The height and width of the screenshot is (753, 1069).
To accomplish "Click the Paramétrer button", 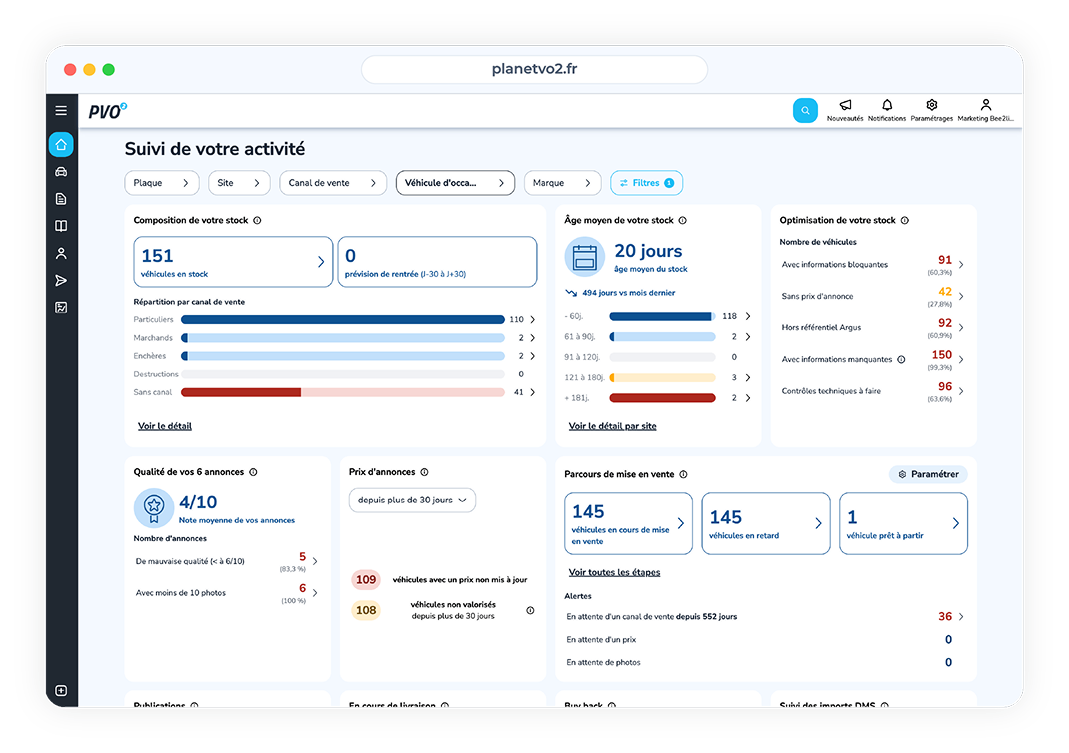I will (928, 474).
